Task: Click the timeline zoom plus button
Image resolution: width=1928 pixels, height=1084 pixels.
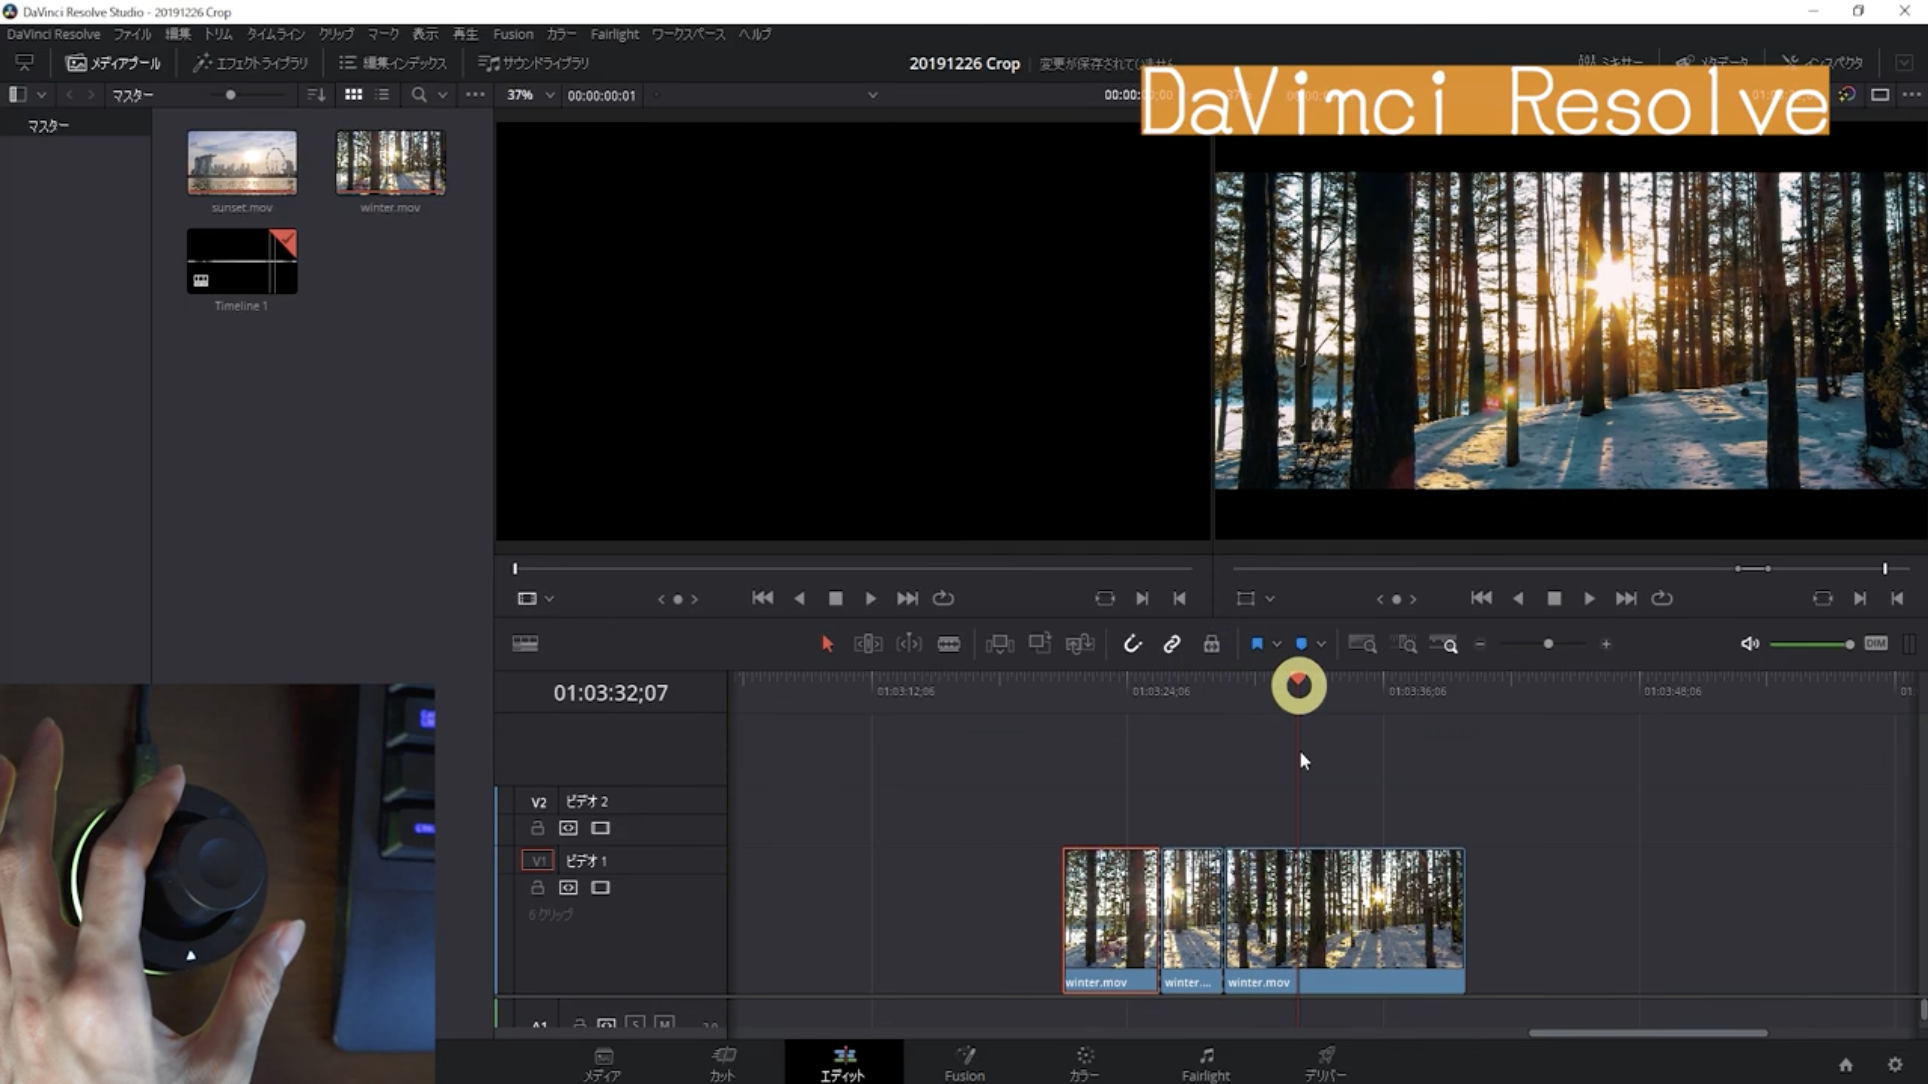Action: point(1606,644)
